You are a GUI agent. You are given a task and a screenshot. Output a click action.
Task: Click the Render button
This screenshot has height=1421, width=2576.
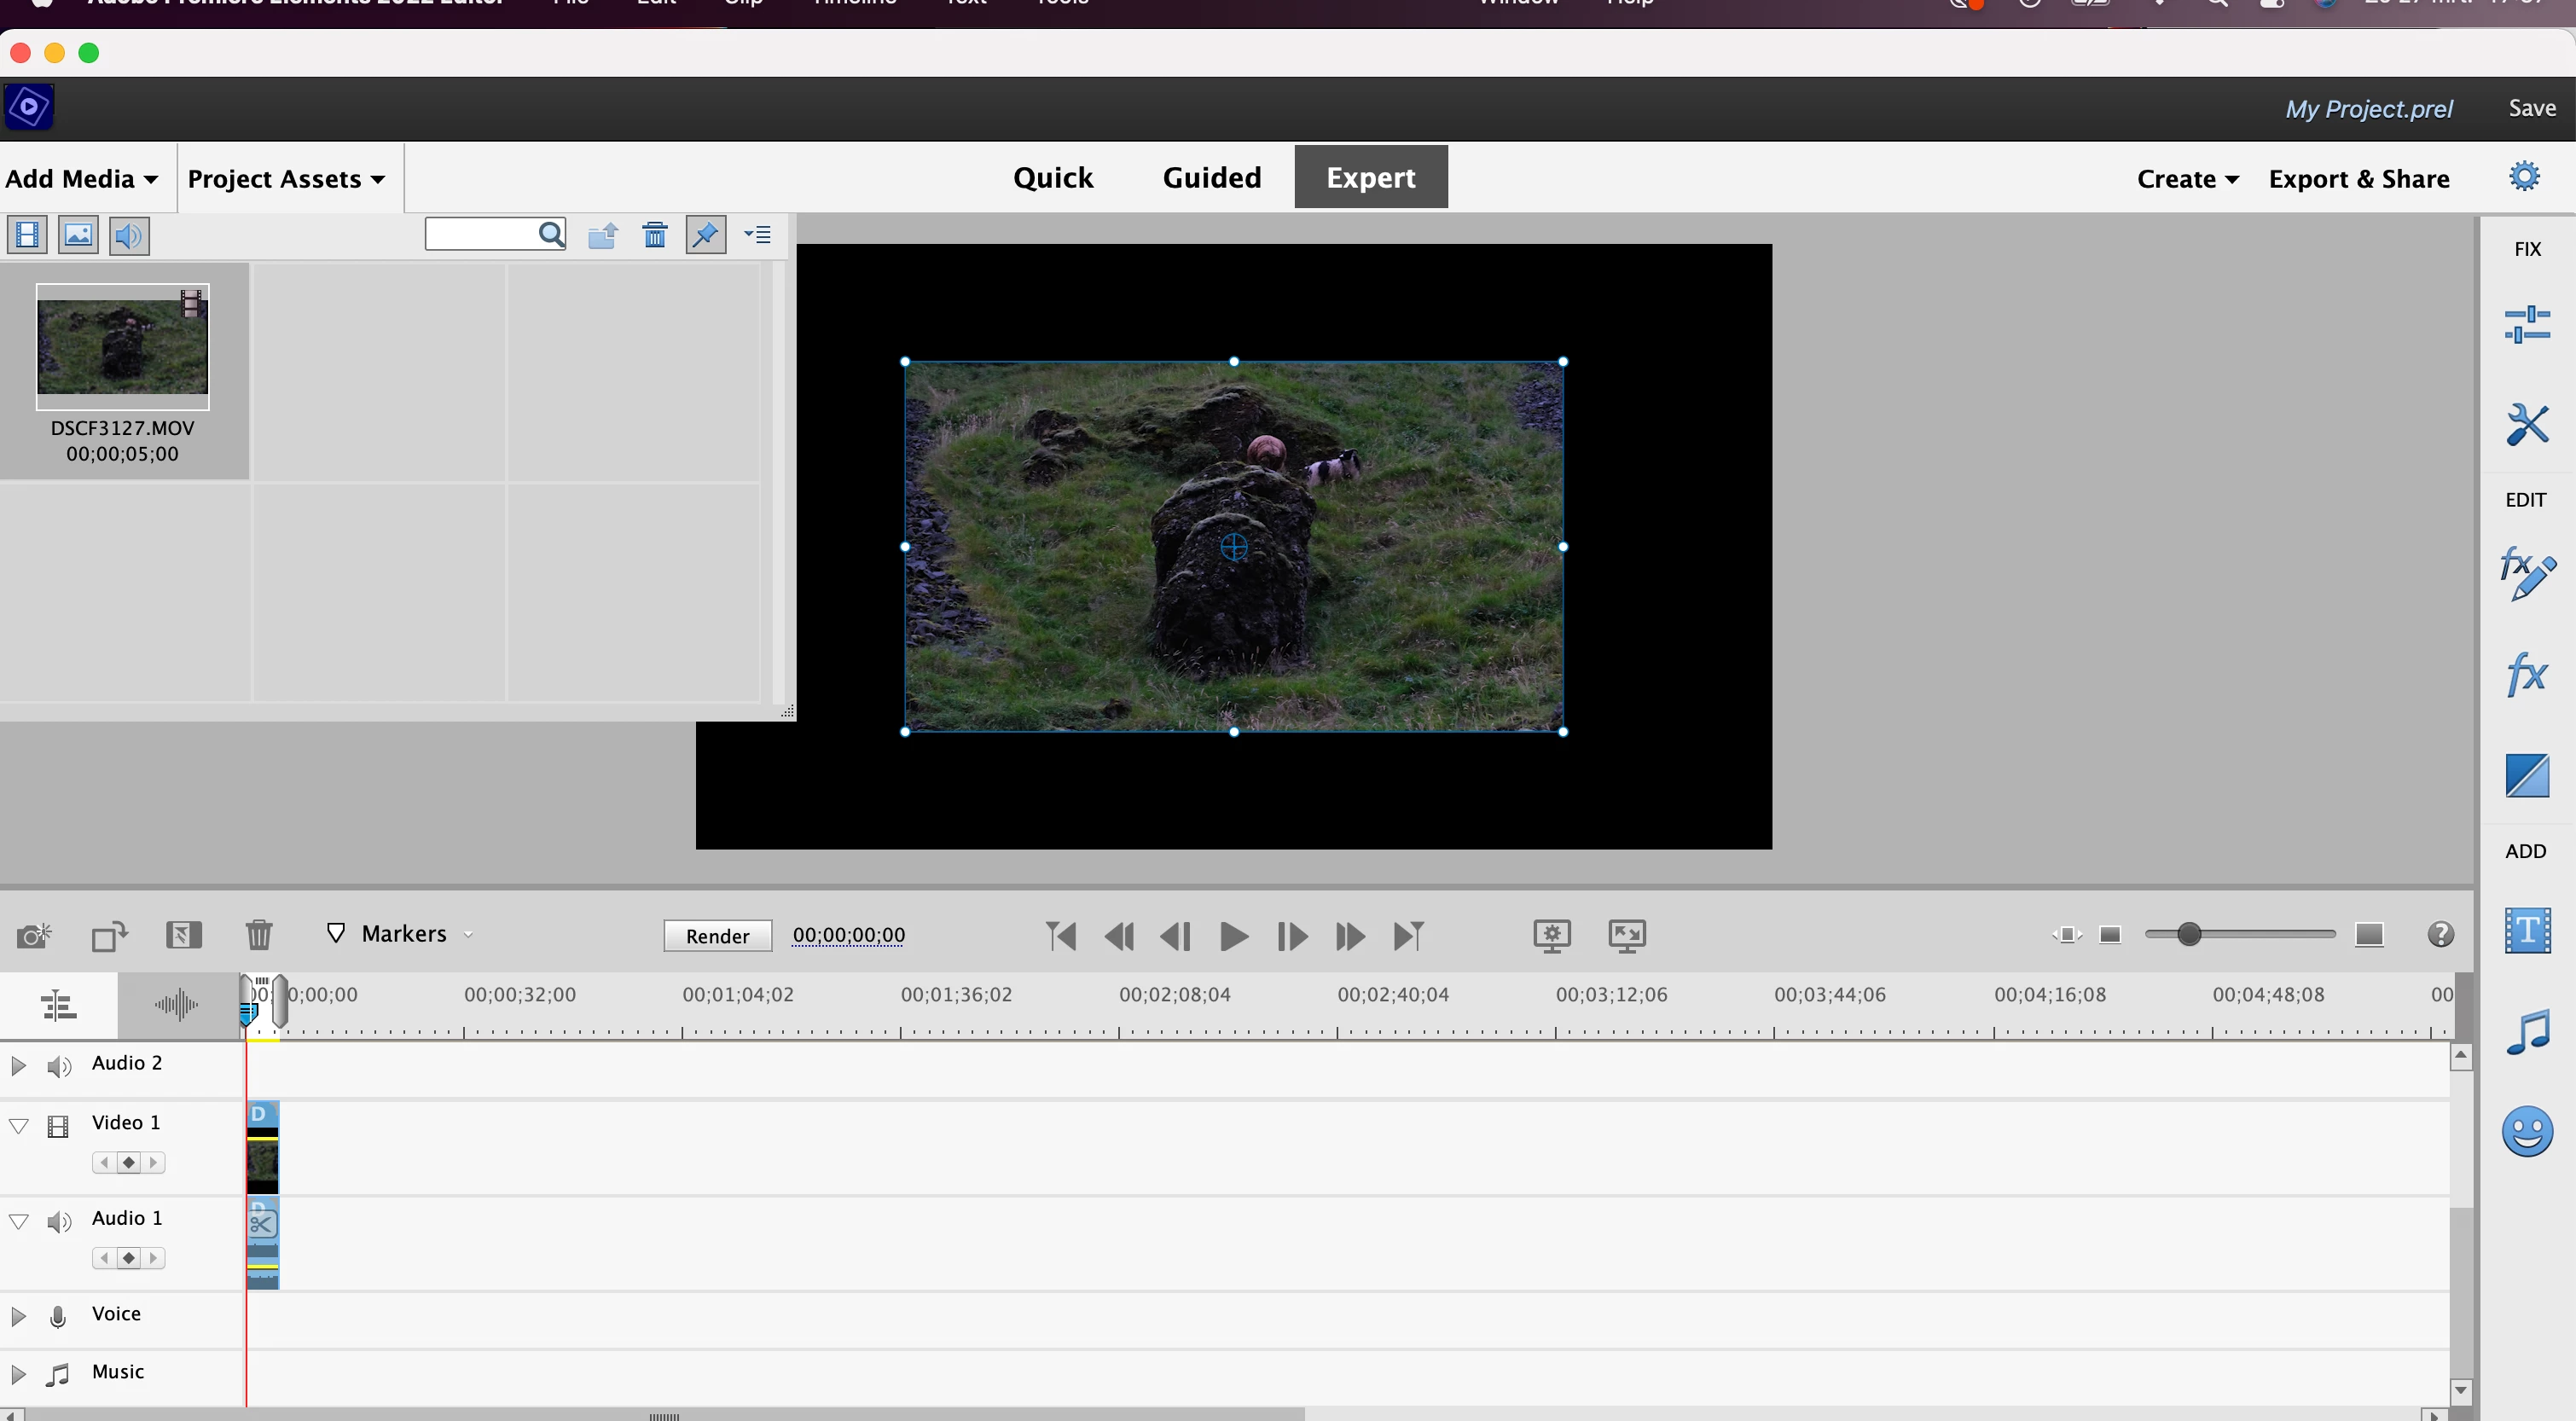717,936
